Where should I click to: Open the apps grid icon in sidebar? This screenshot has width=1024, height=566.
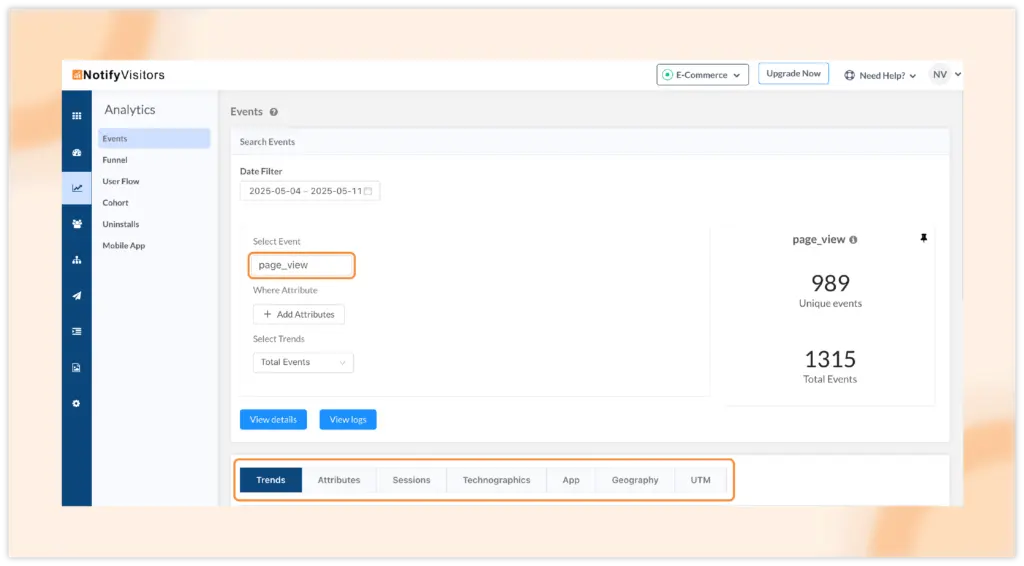77,116
